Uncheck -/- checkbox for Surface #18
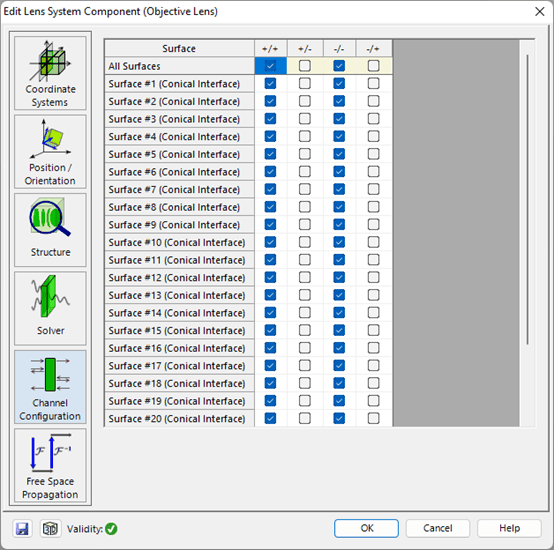Image resolution: width=554 pixels, height=550 pixels. [x=339, y=383]
